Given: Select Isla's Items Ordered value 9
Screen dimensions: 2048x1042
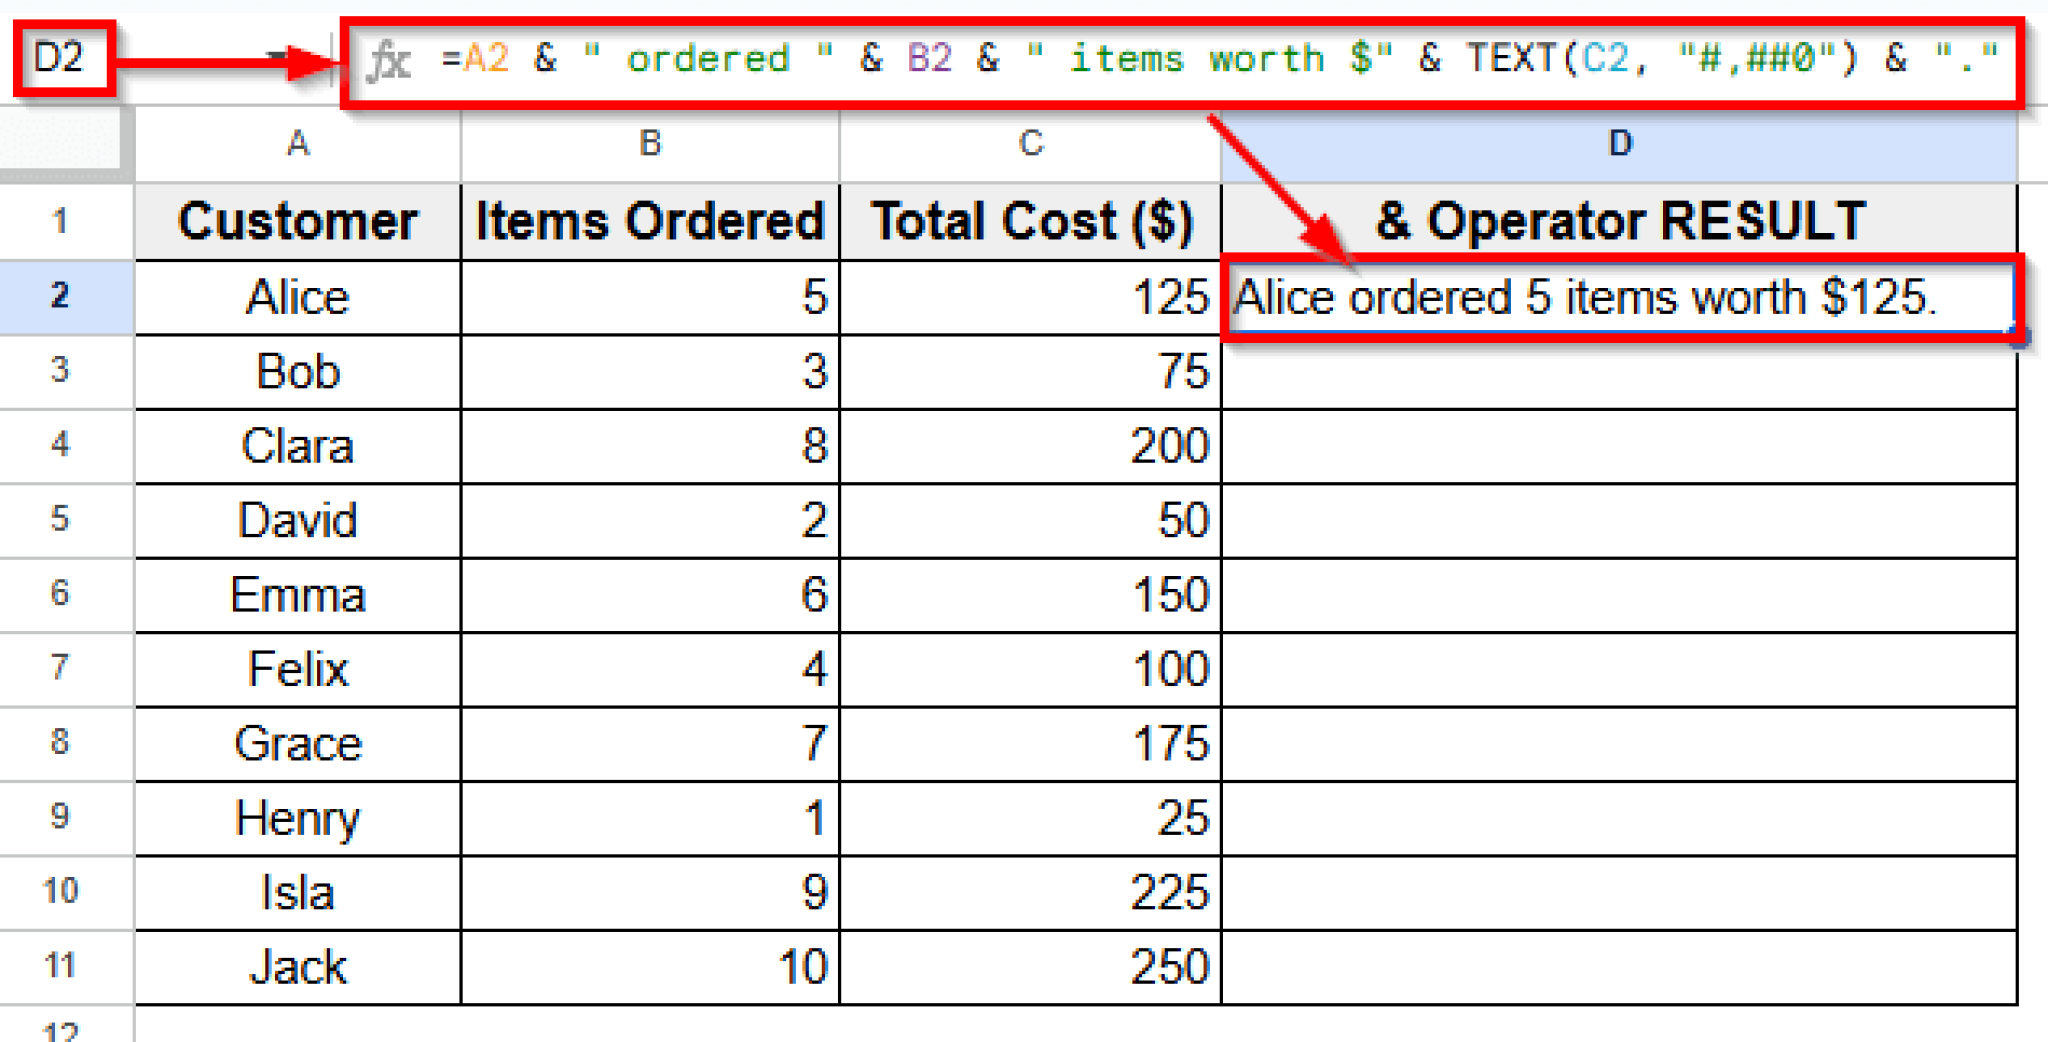Looking at the screenshot, I should 649,892.
